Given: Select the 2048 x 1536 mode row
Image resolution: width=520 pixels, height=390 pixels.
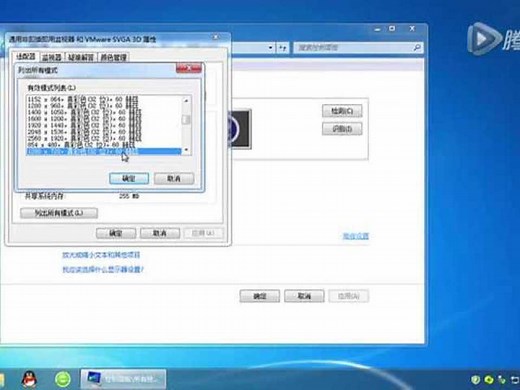Looking at the screenshot, I should [104, 132].
